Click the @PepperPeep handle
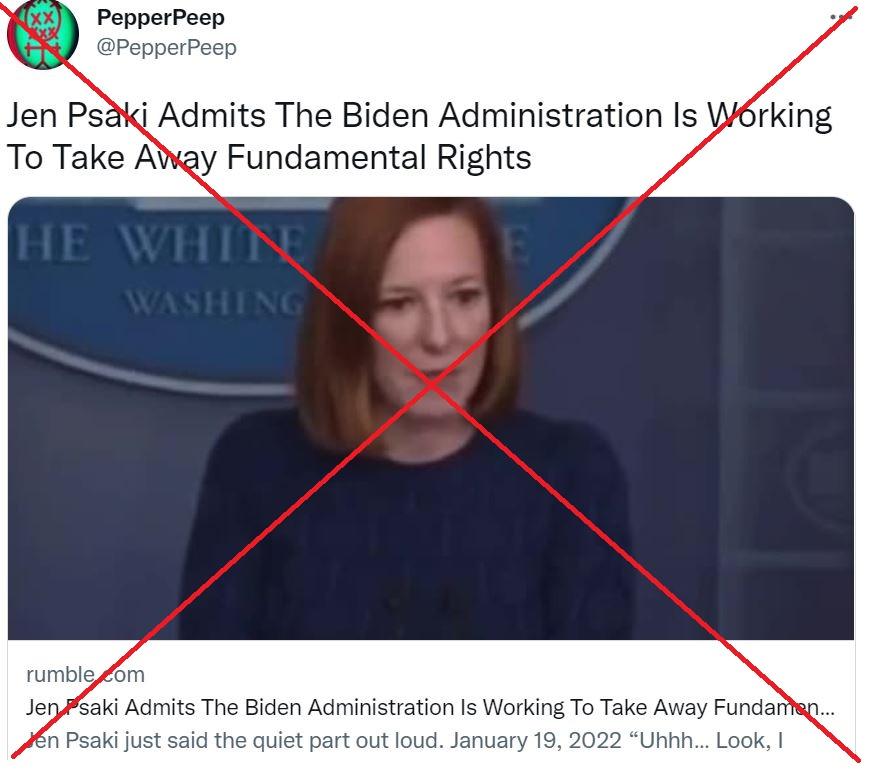This screenshot has height=782, width=870. pyautogui.click(x=166, y=48)
